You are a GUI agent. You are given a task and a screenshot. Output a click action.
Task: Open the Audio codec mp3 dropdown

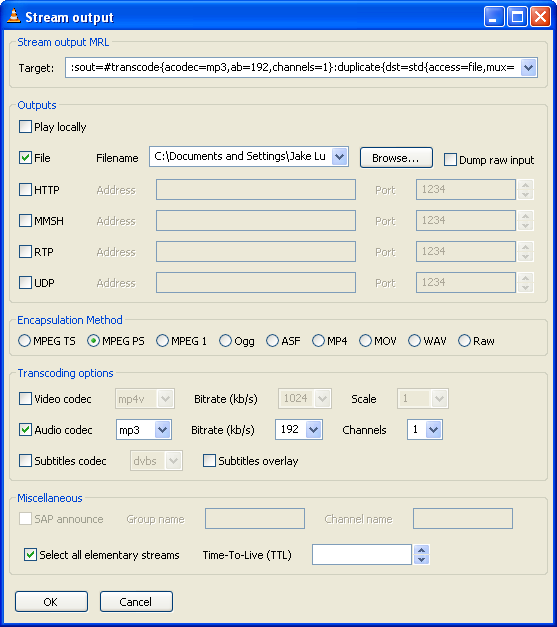tap(162, 430)
